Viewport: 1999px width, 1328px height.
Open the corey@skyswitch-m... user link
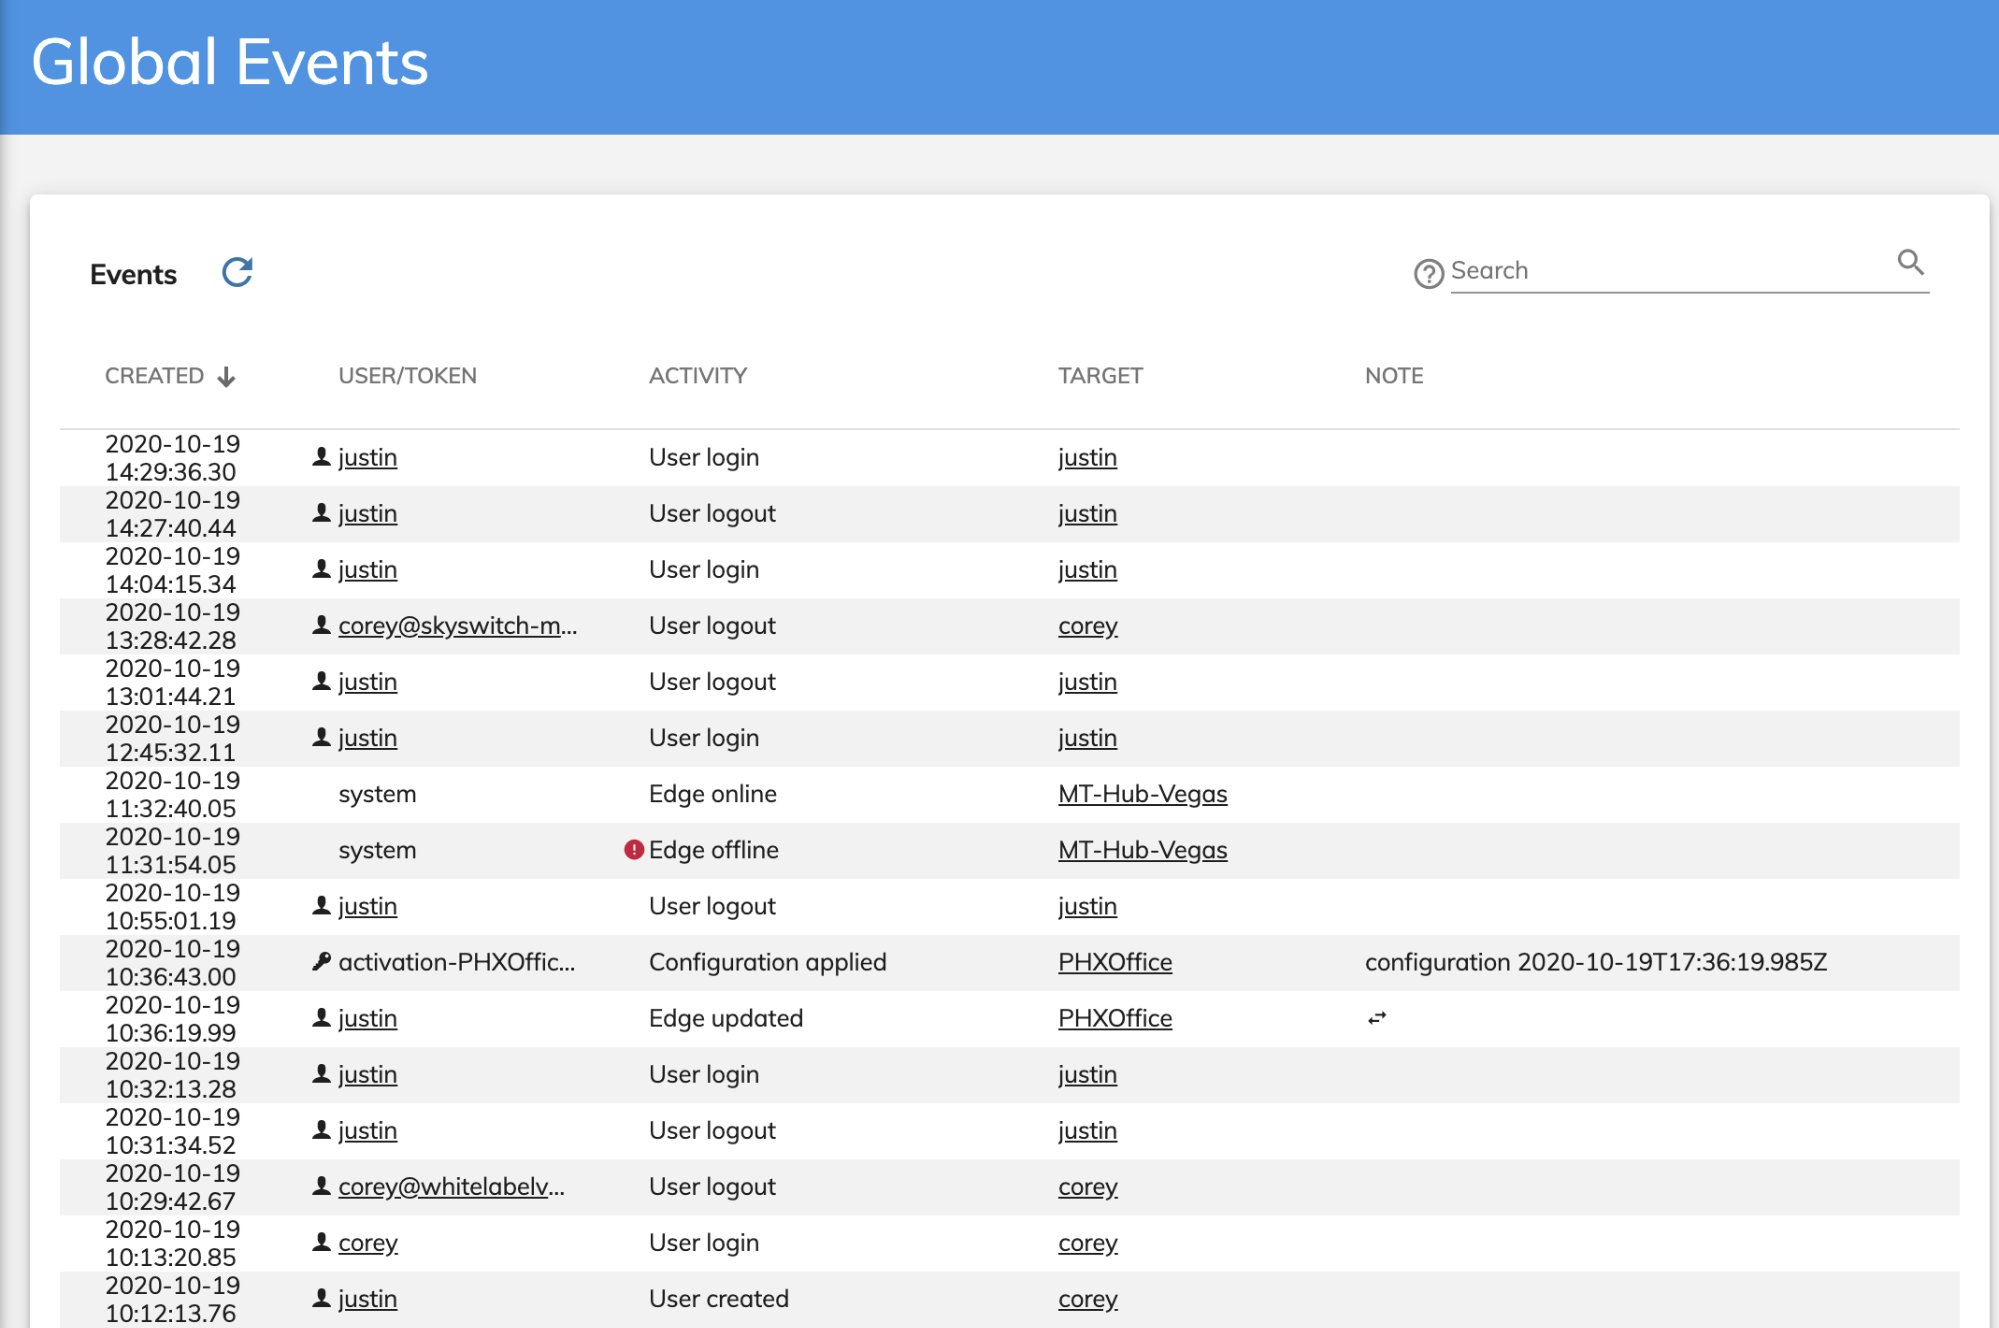tap(458, 626)
